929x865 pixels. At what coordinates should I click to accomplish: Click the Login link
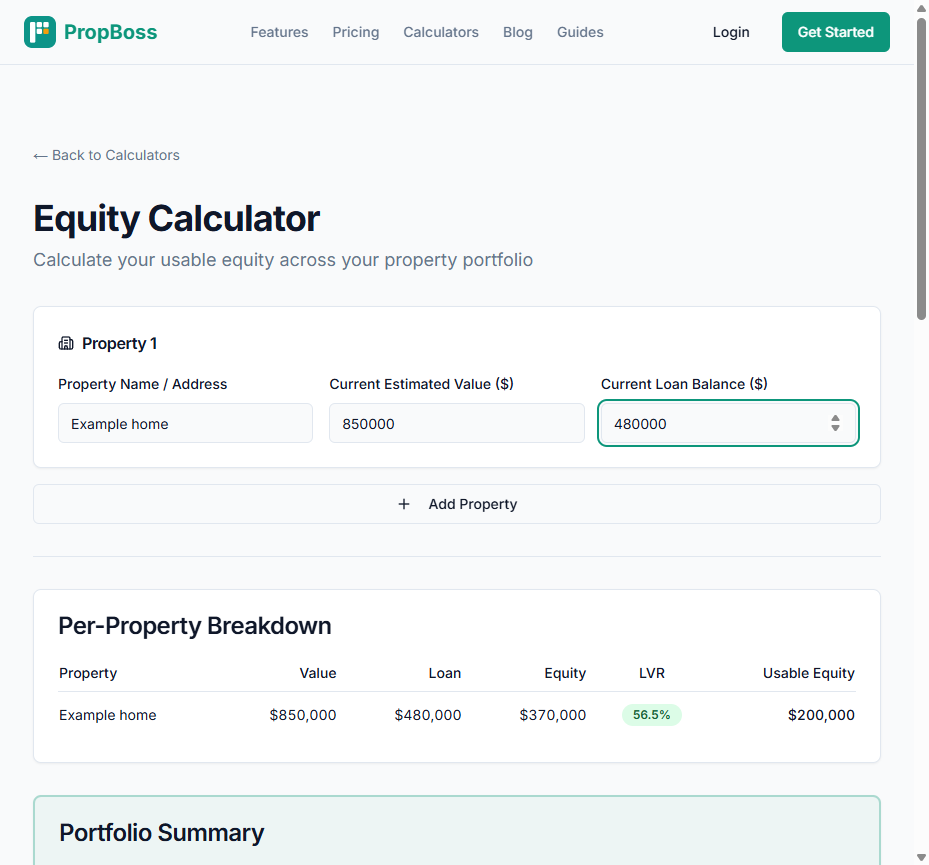click(x=731, y=31)
